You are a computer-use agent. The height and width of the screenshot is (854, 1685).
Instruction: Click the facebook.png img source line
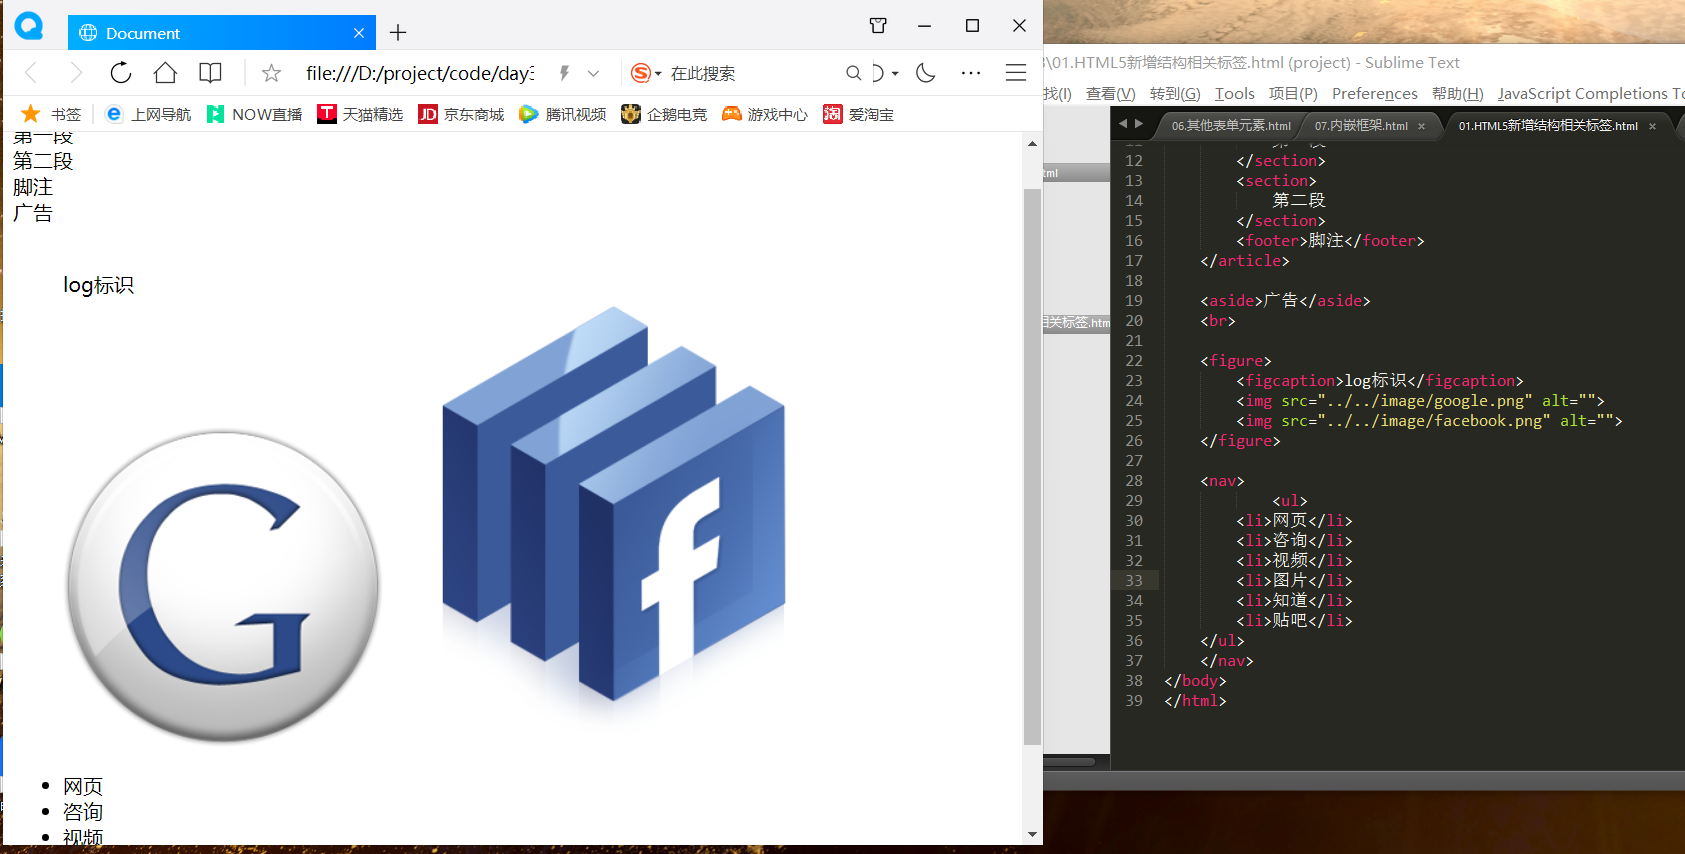click(1429, 421)
